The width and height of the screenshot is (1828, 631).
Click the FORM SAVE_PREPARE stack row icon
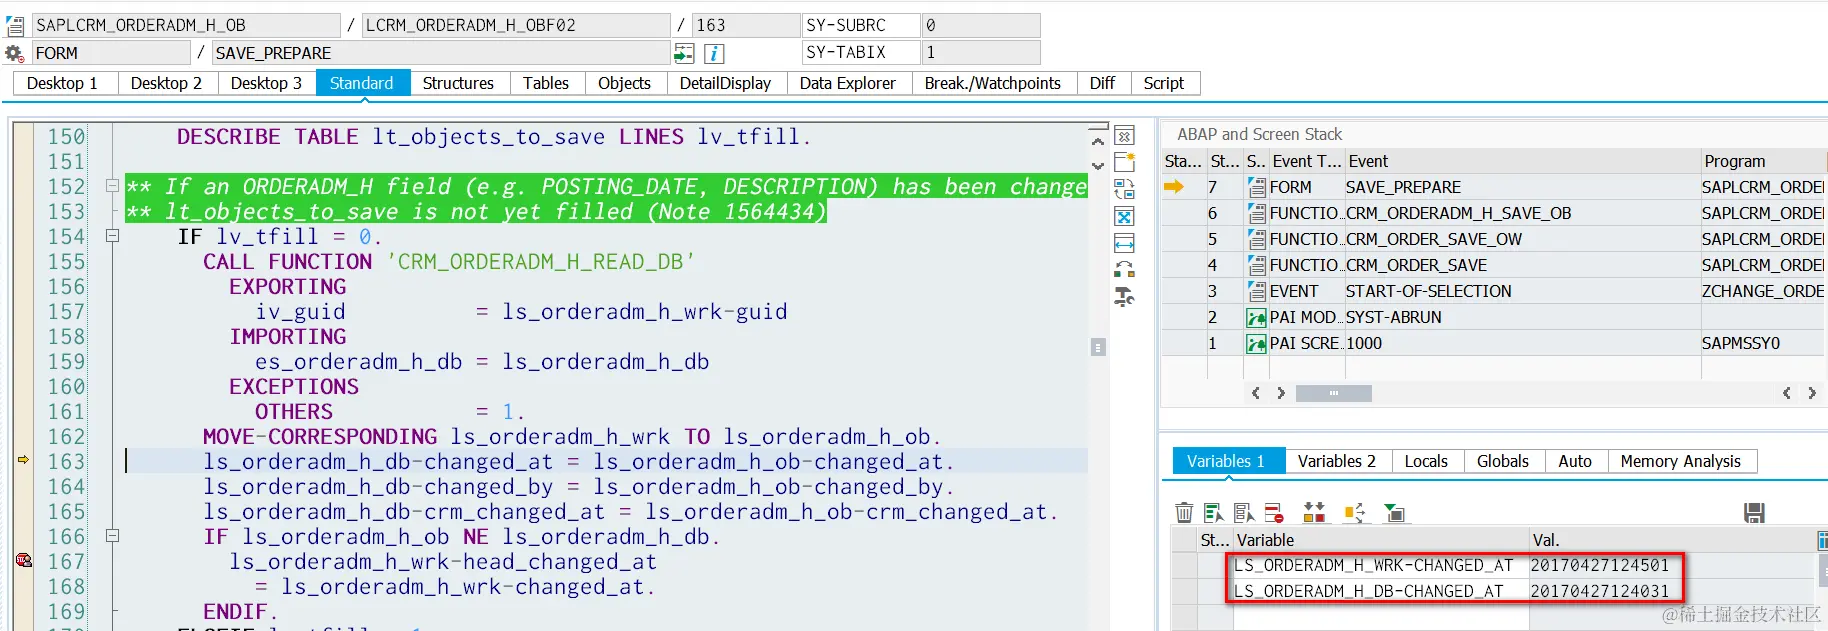[1257, 187]
